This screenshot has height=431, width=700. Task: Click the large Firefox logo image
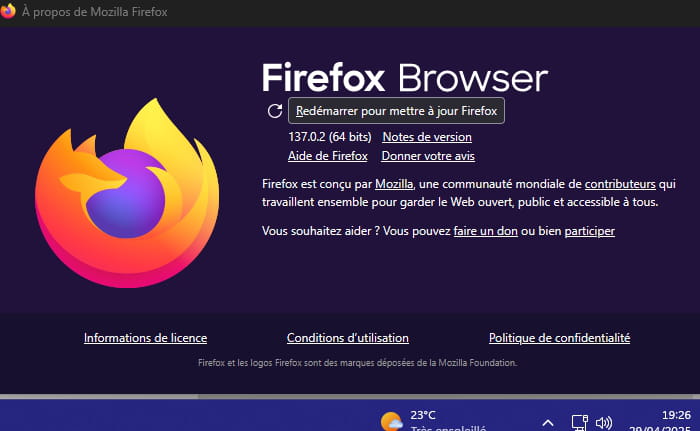(127, 193)
